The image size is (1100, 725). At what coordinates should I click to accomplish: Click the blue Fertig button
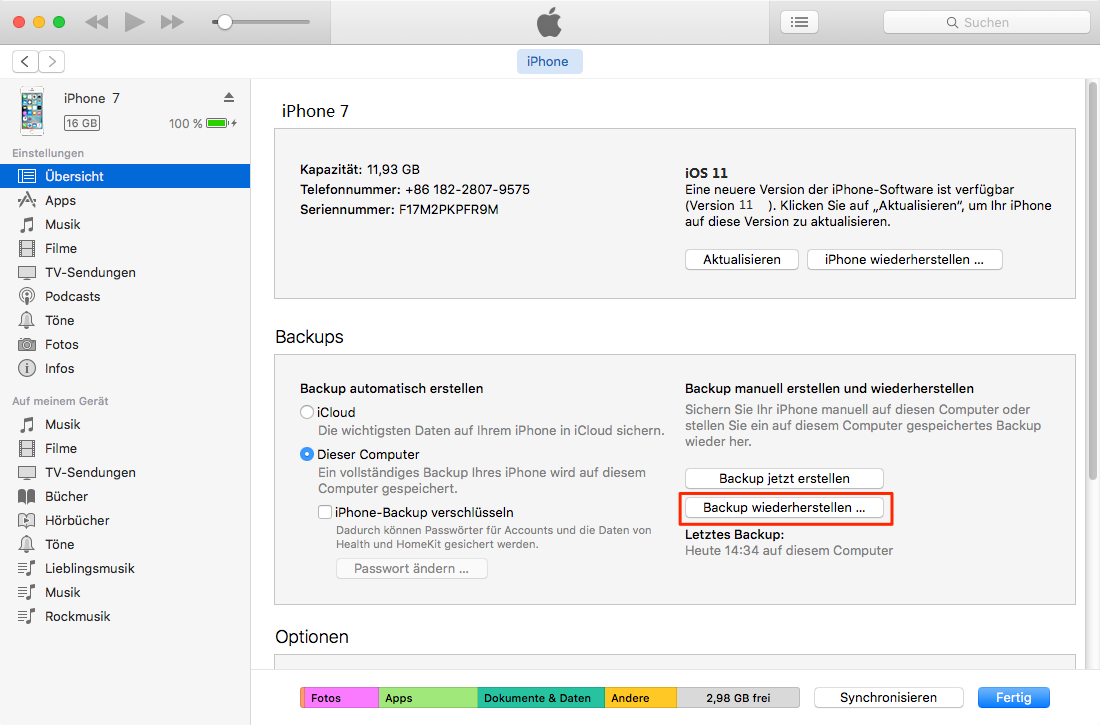click(1013, 698)
